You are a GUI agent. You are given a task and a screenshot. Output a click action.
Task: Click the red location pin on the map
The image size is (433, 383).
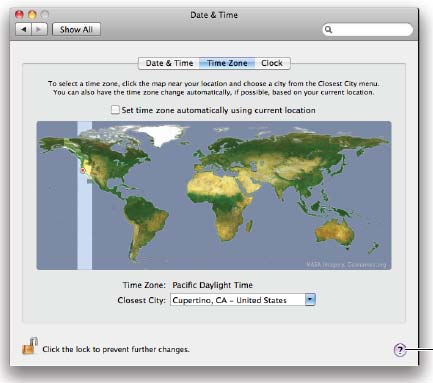[x=83, y=171]
